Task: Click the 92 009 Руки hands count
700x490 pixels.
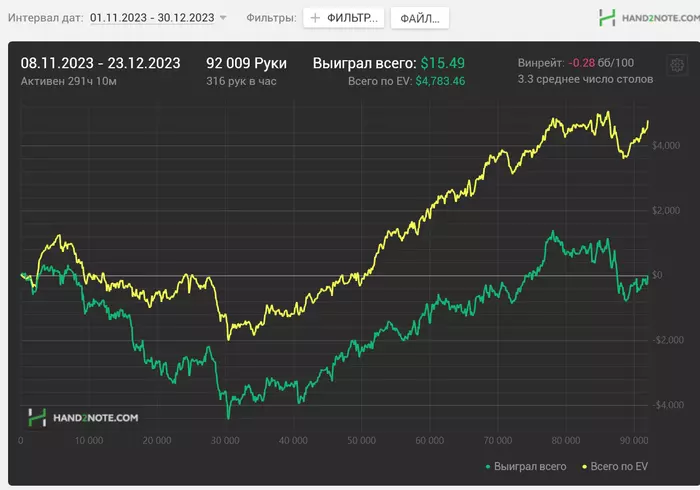Action: [246, 63]
